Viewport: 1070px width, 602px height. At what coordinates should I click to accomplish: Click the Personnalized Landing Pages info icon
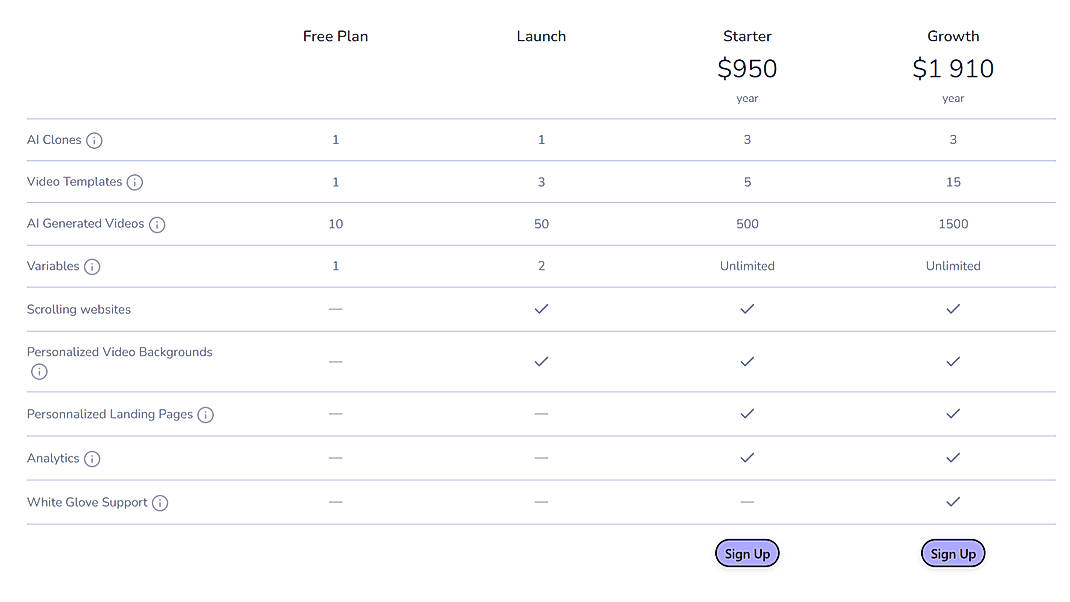point(205,414)
